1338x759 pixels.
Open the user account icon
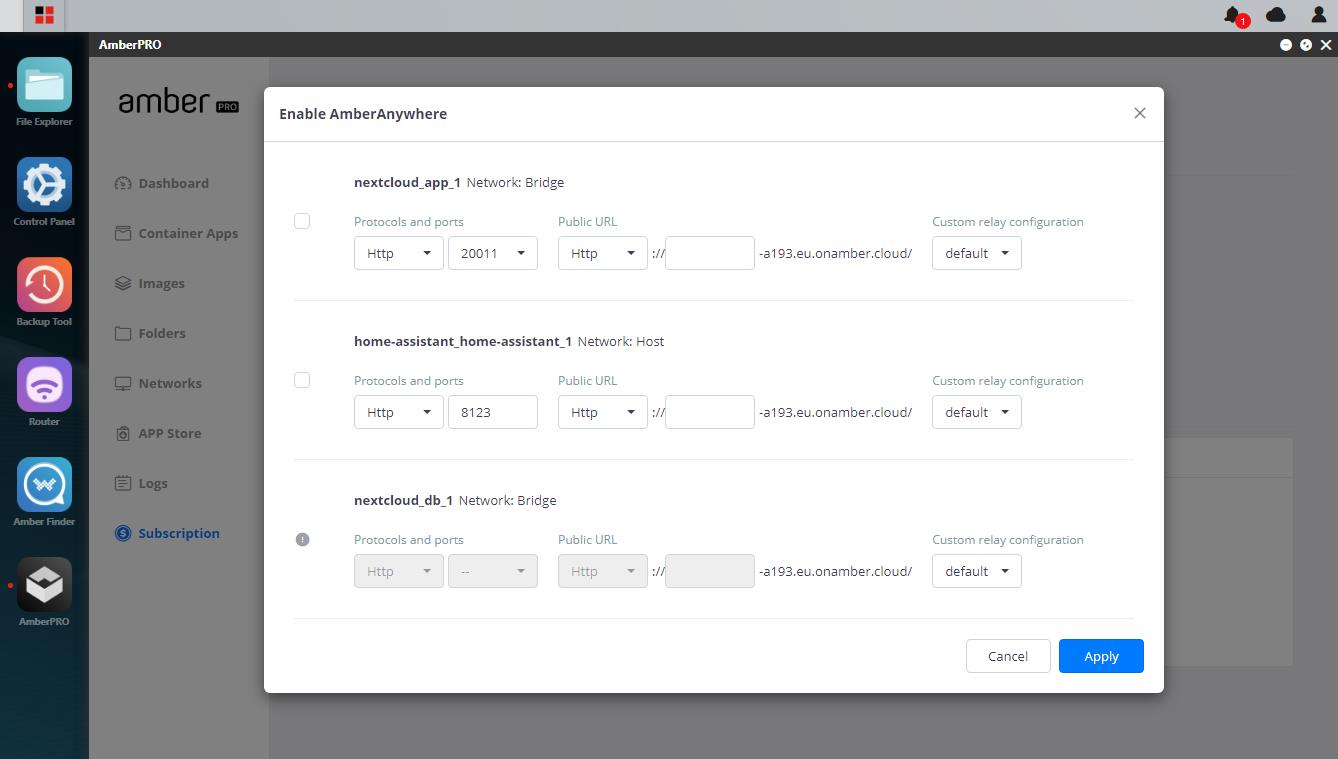[1318, 15]
